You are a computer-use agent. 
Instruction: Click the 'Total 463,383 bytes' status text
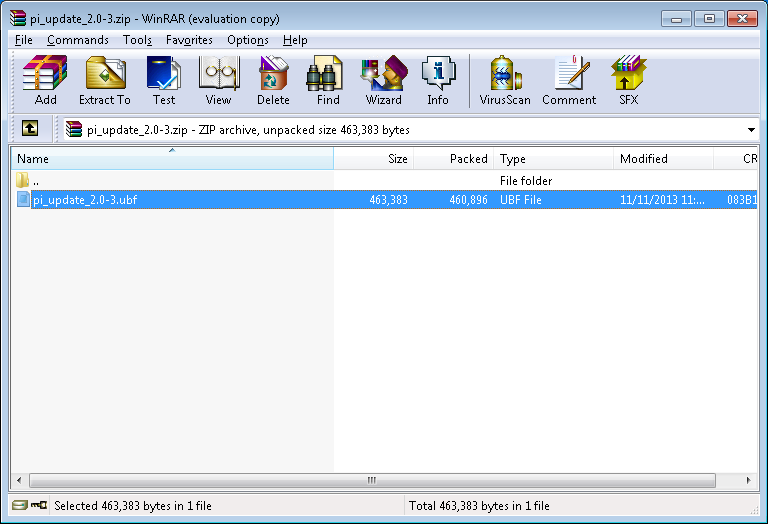pyautogui.click(x=479, y=505)
